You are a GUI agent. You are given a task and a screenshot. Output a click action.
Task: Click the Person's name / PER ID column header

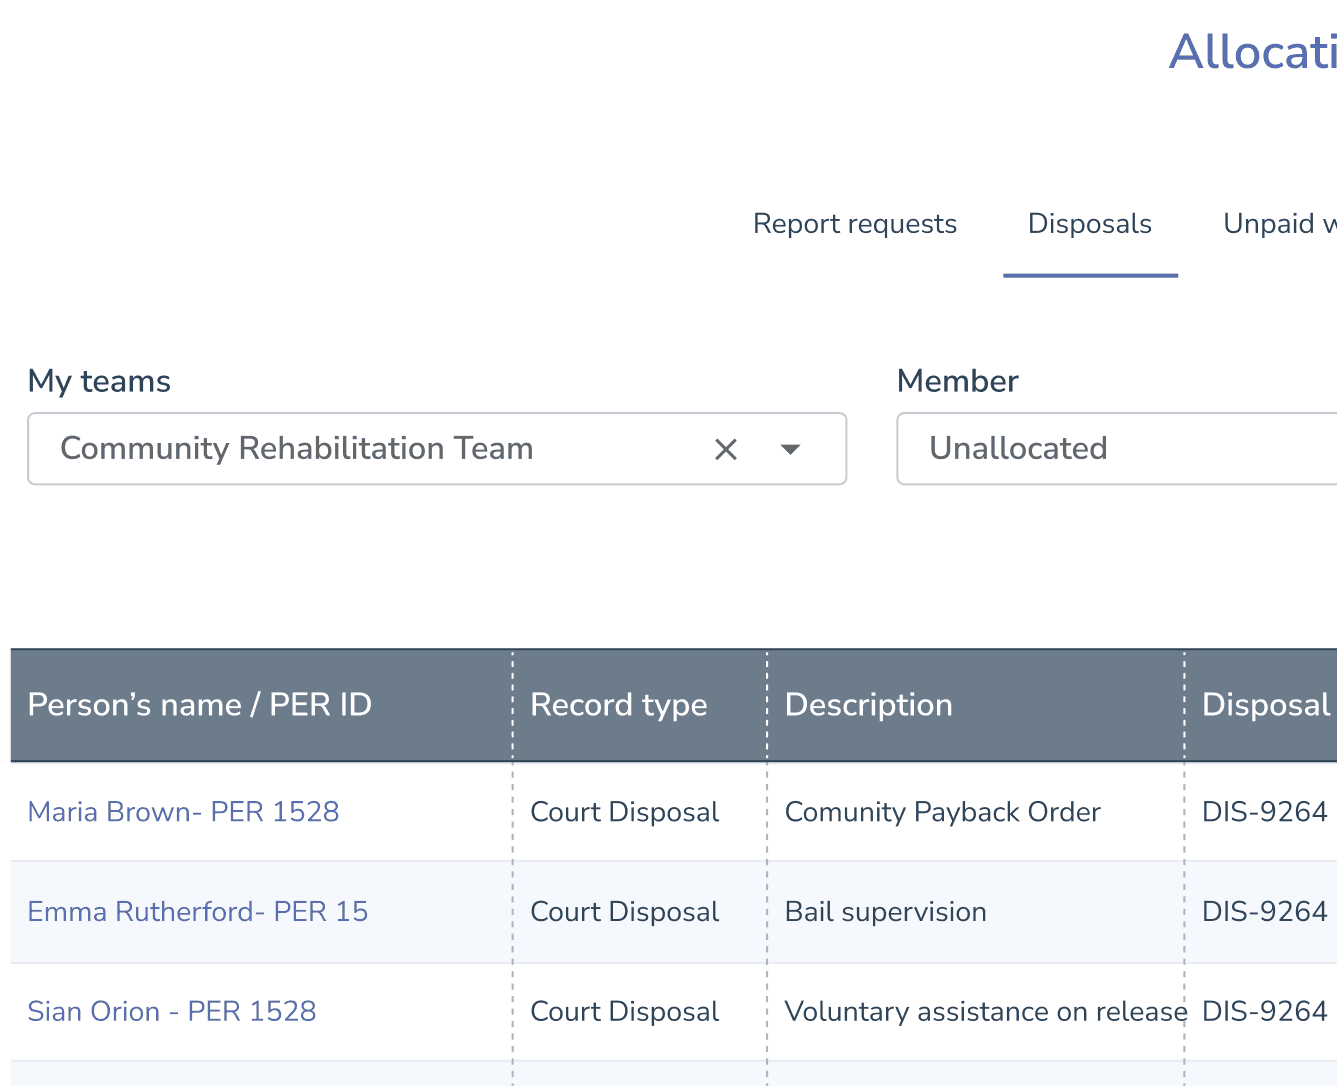point(199,705)
